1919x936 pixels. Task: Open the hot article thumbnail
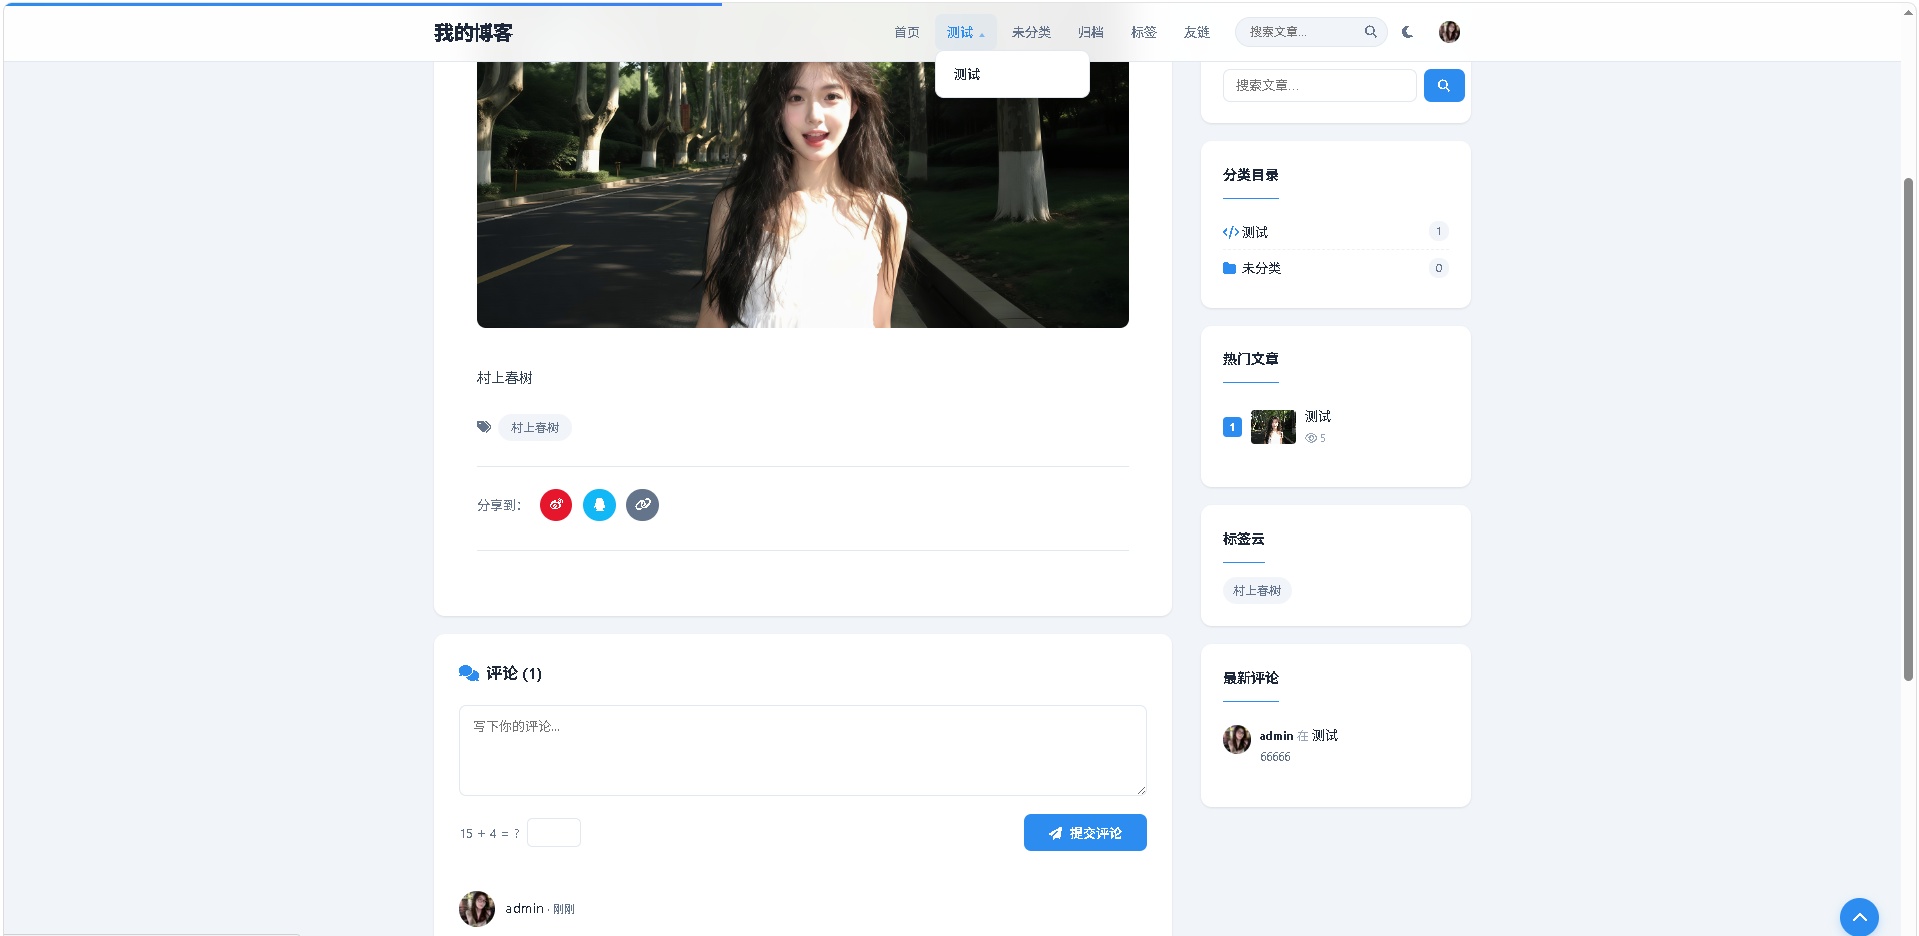click(x=1273, y=427)
